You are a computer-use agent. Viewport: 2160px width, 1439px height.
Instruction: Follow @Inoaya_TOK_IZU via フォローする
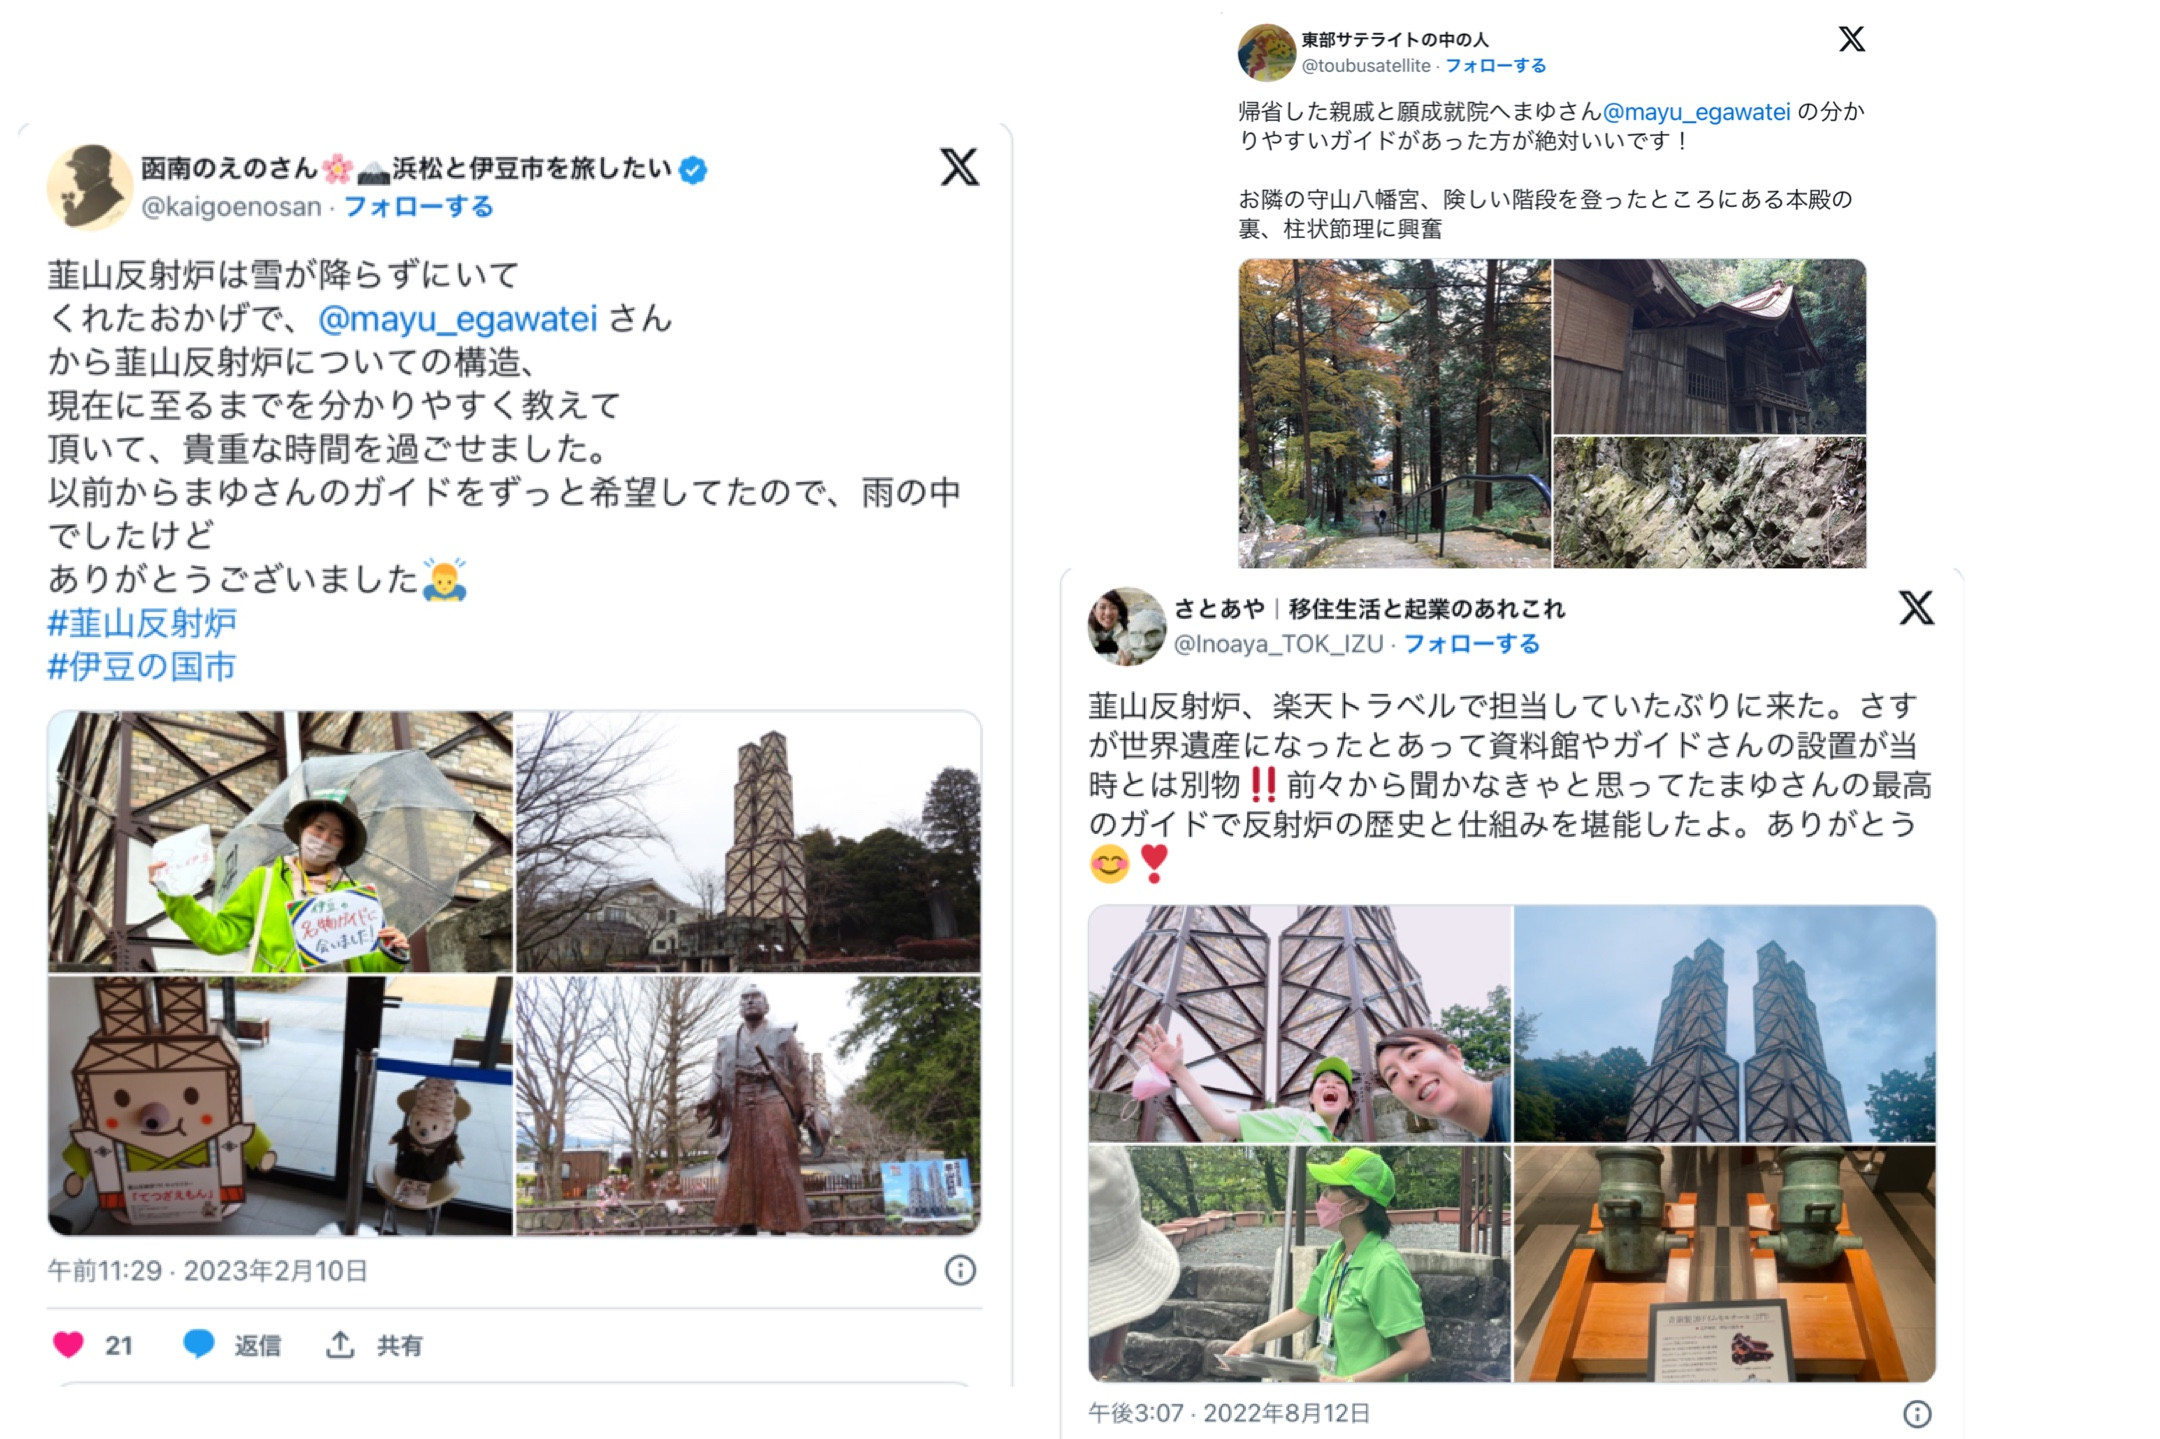(x=1471, y=644)
